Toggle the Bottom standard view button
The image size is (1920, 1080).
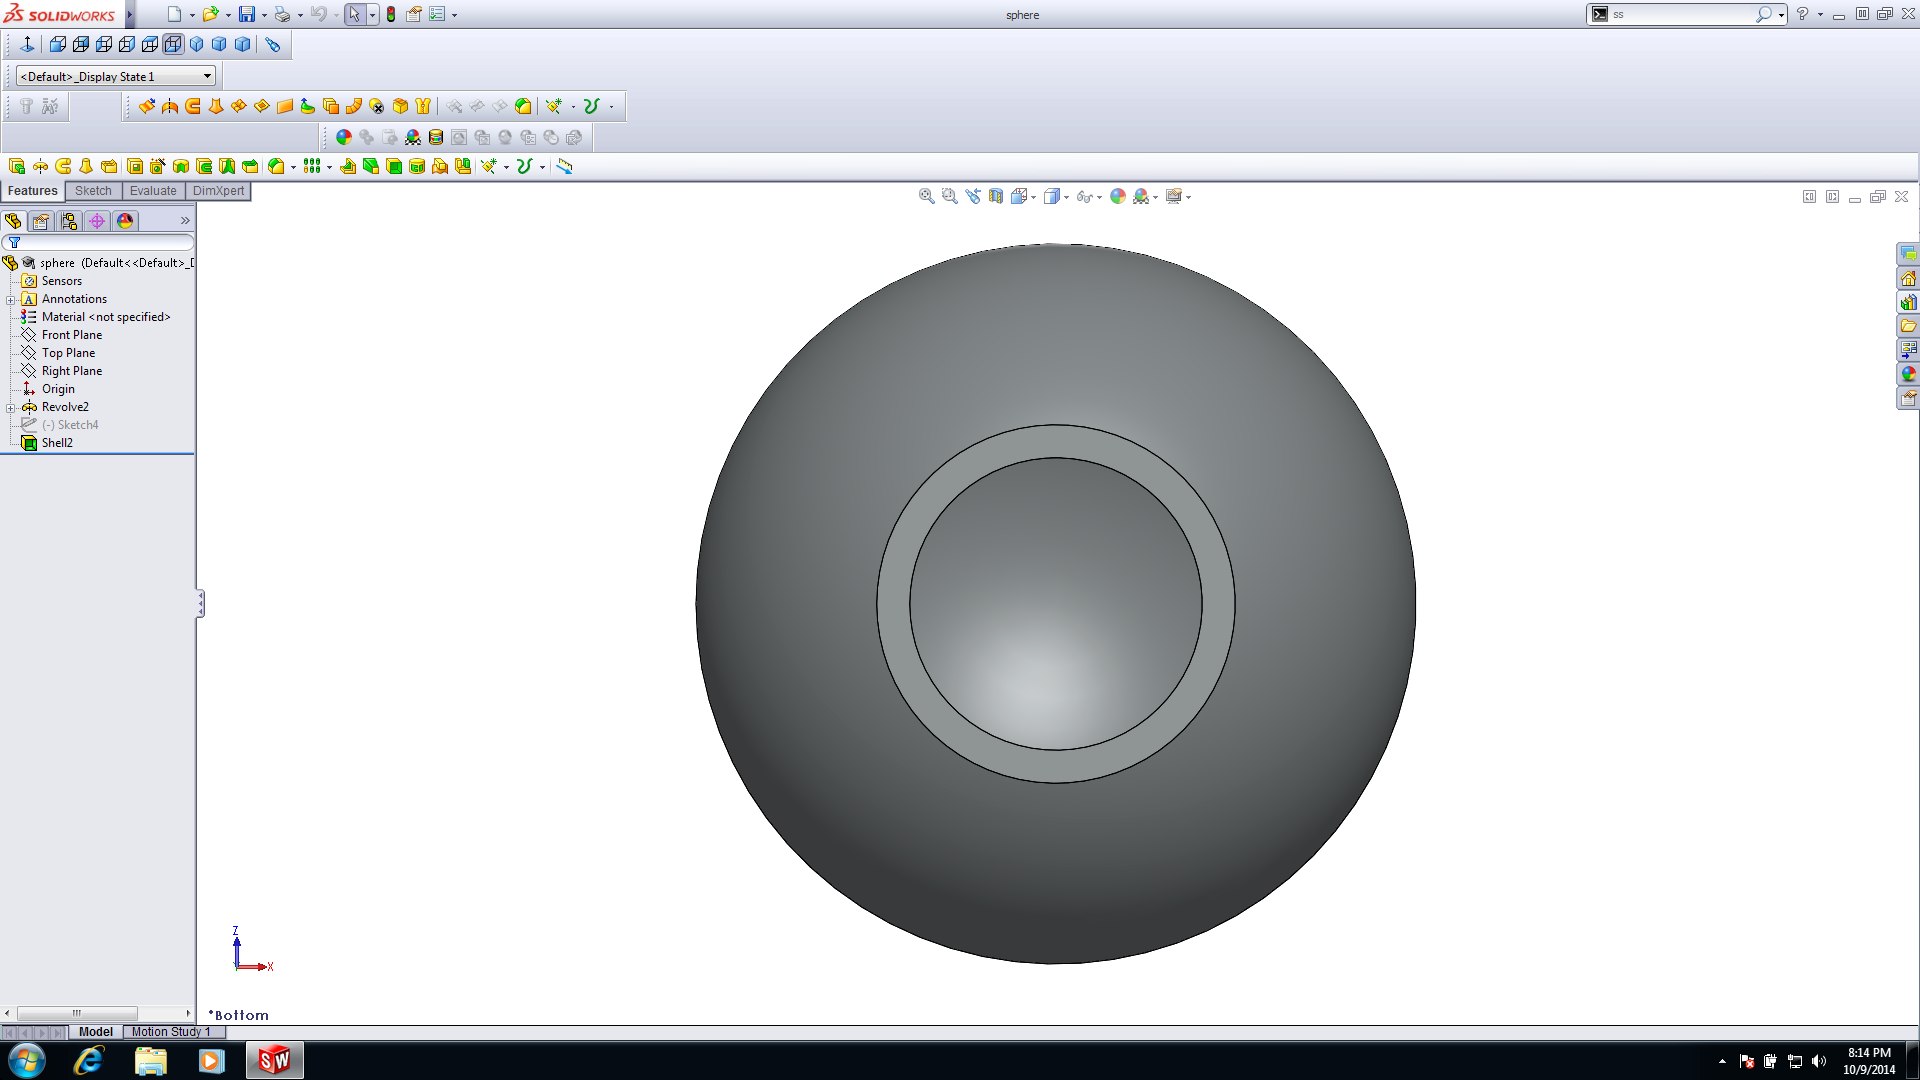point(173,44)
